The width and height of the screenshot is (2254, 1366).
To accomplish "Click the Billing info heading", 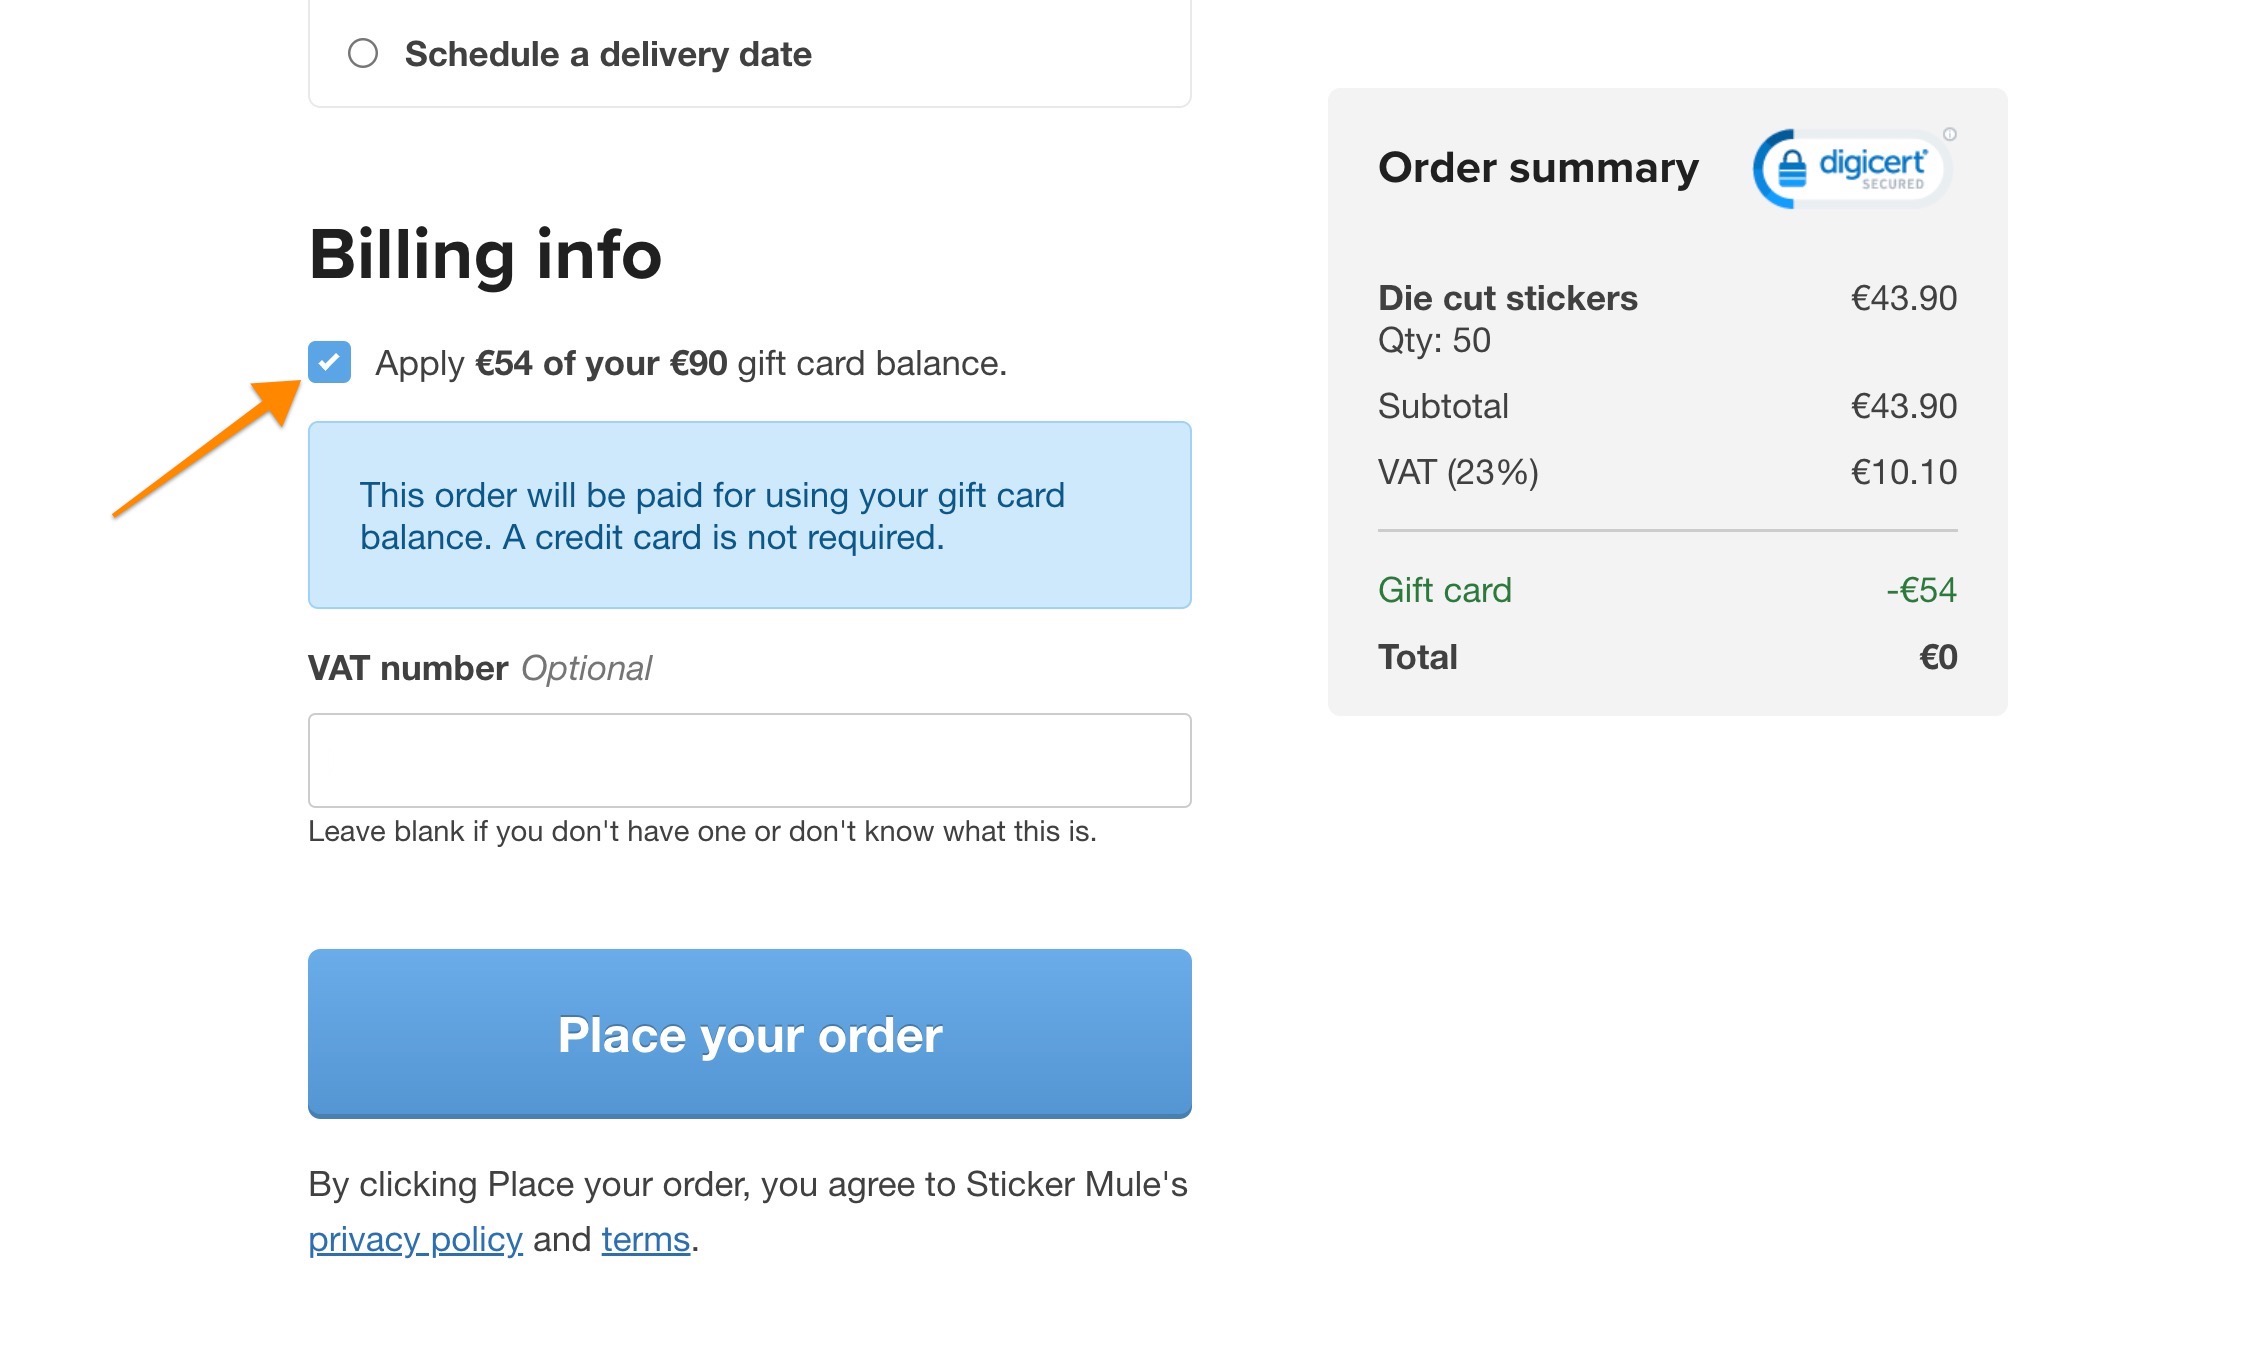I will [485, 254].
